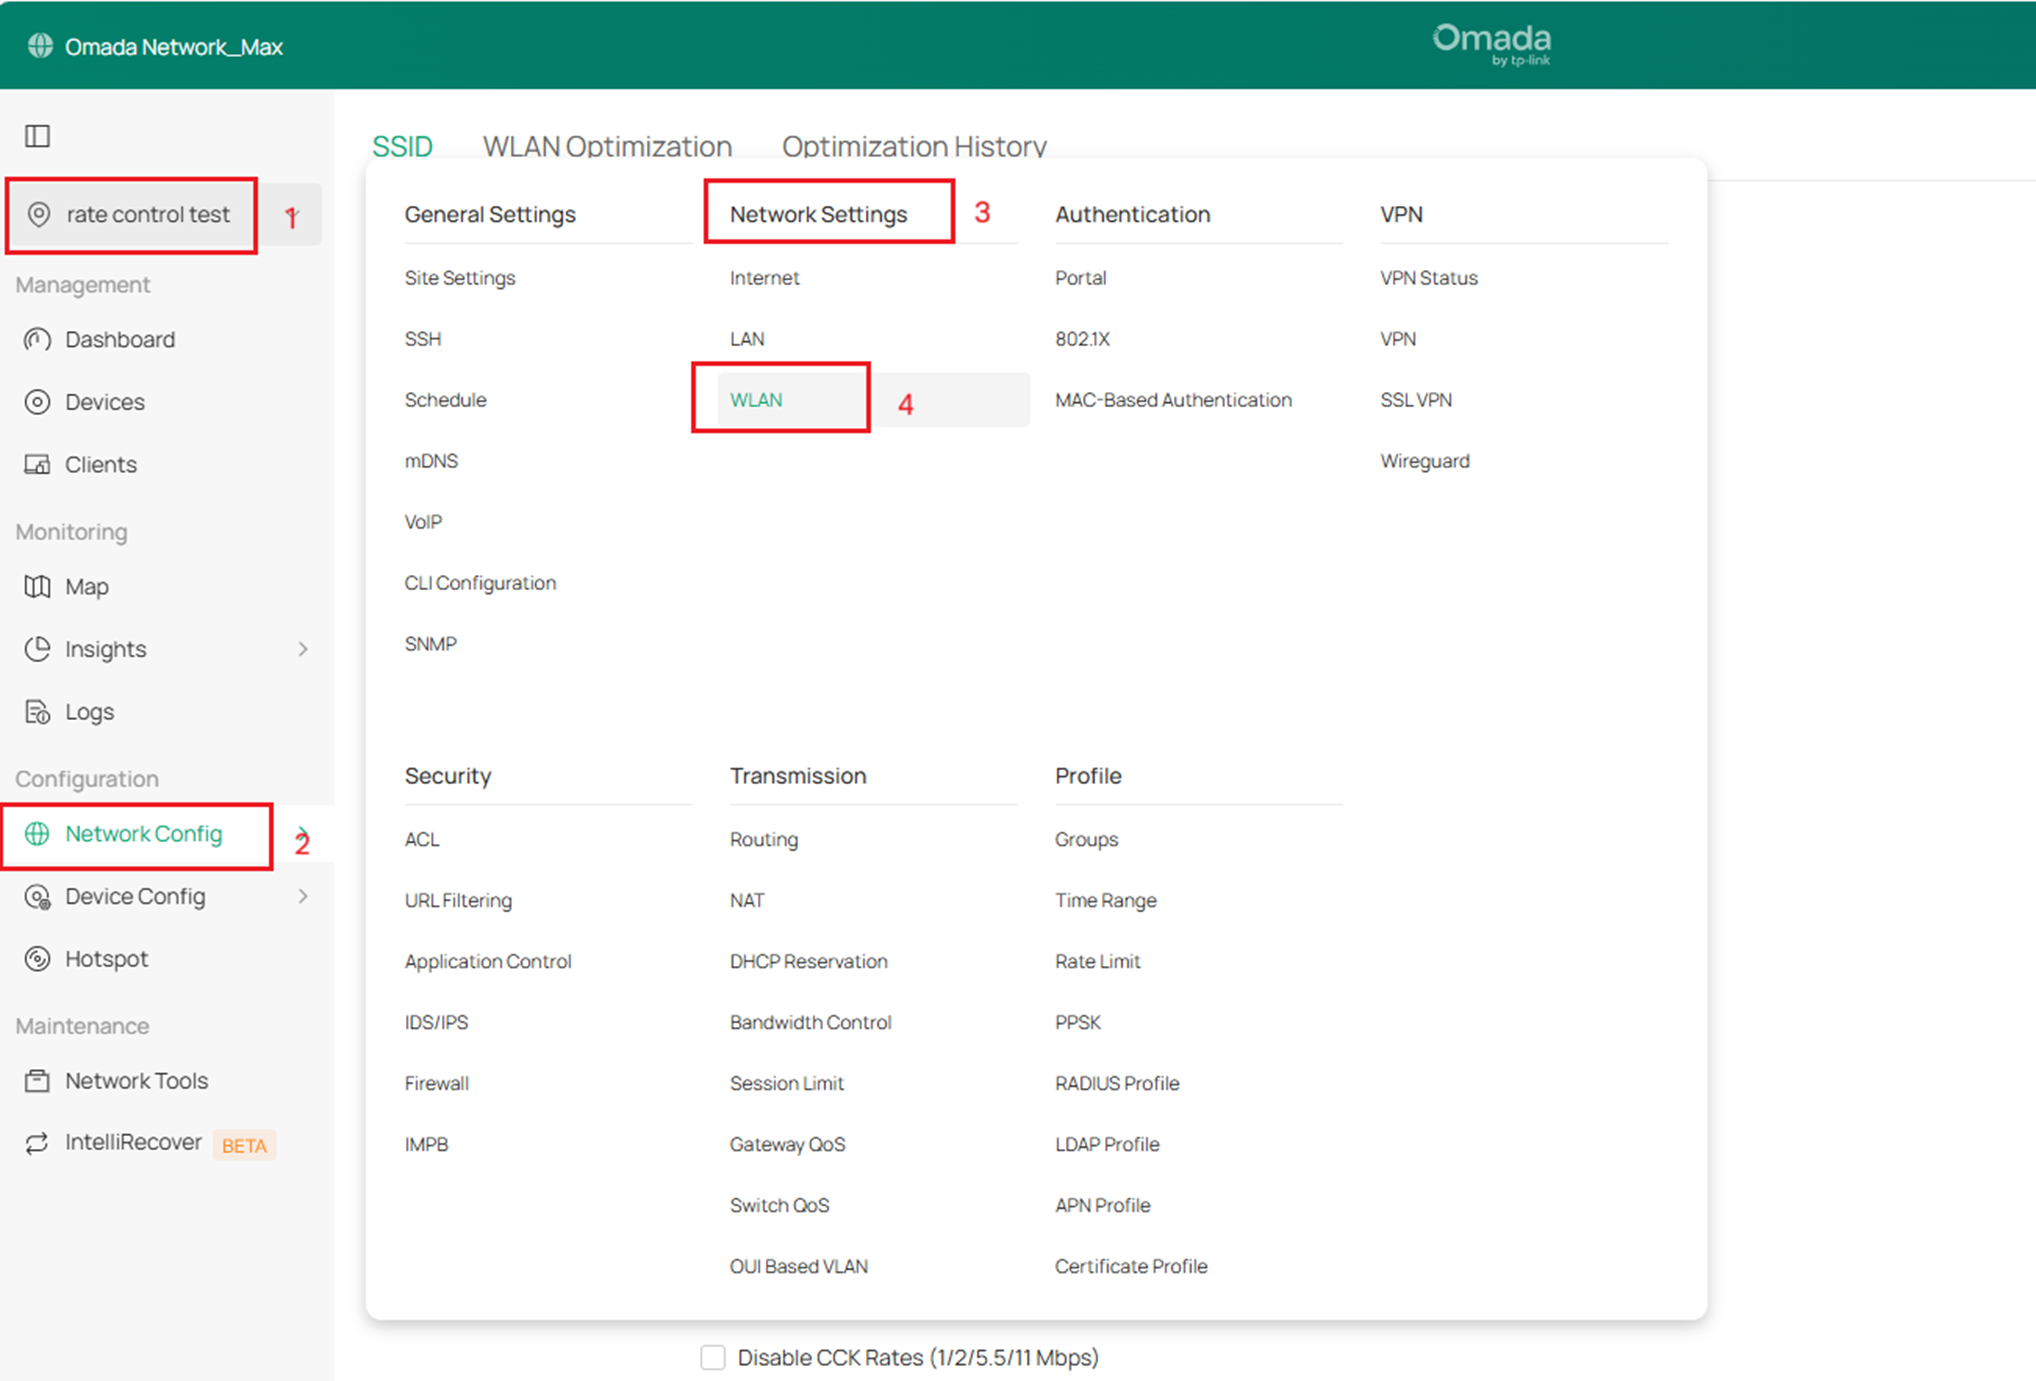Select the Devices icon in the sidebar

pyautogui.click(x=37, y=402)
